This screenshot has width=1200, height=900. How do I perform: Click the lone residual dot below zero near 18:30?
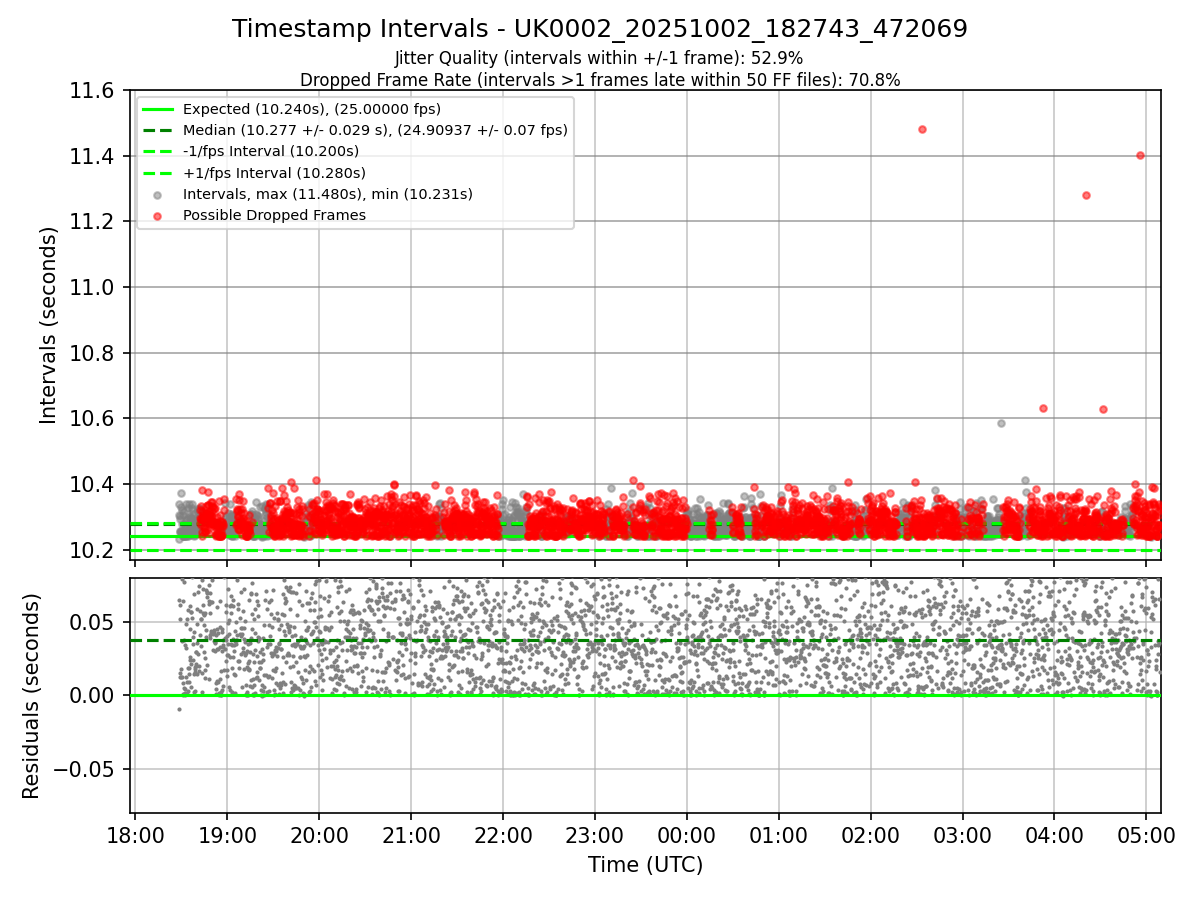point(179,709)
